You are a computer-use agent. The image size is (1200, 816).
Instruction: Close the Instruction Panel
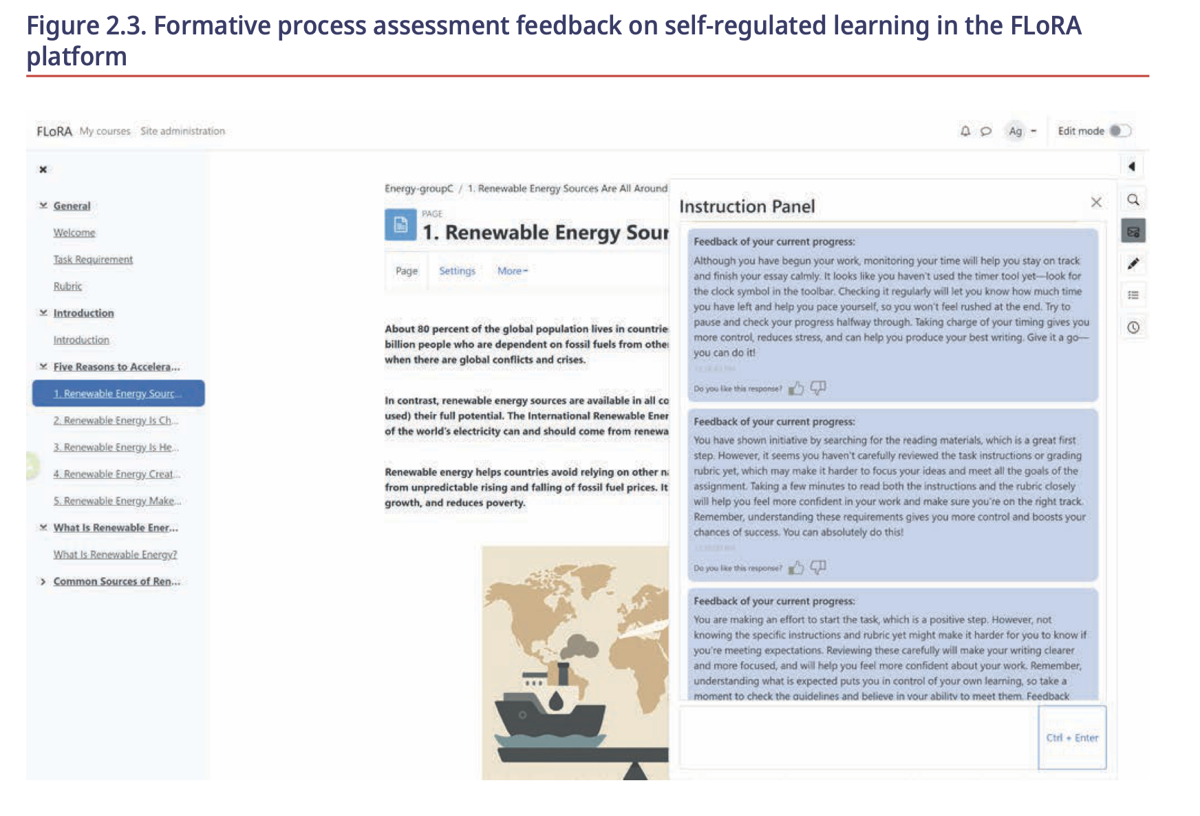click(1096, 202)
